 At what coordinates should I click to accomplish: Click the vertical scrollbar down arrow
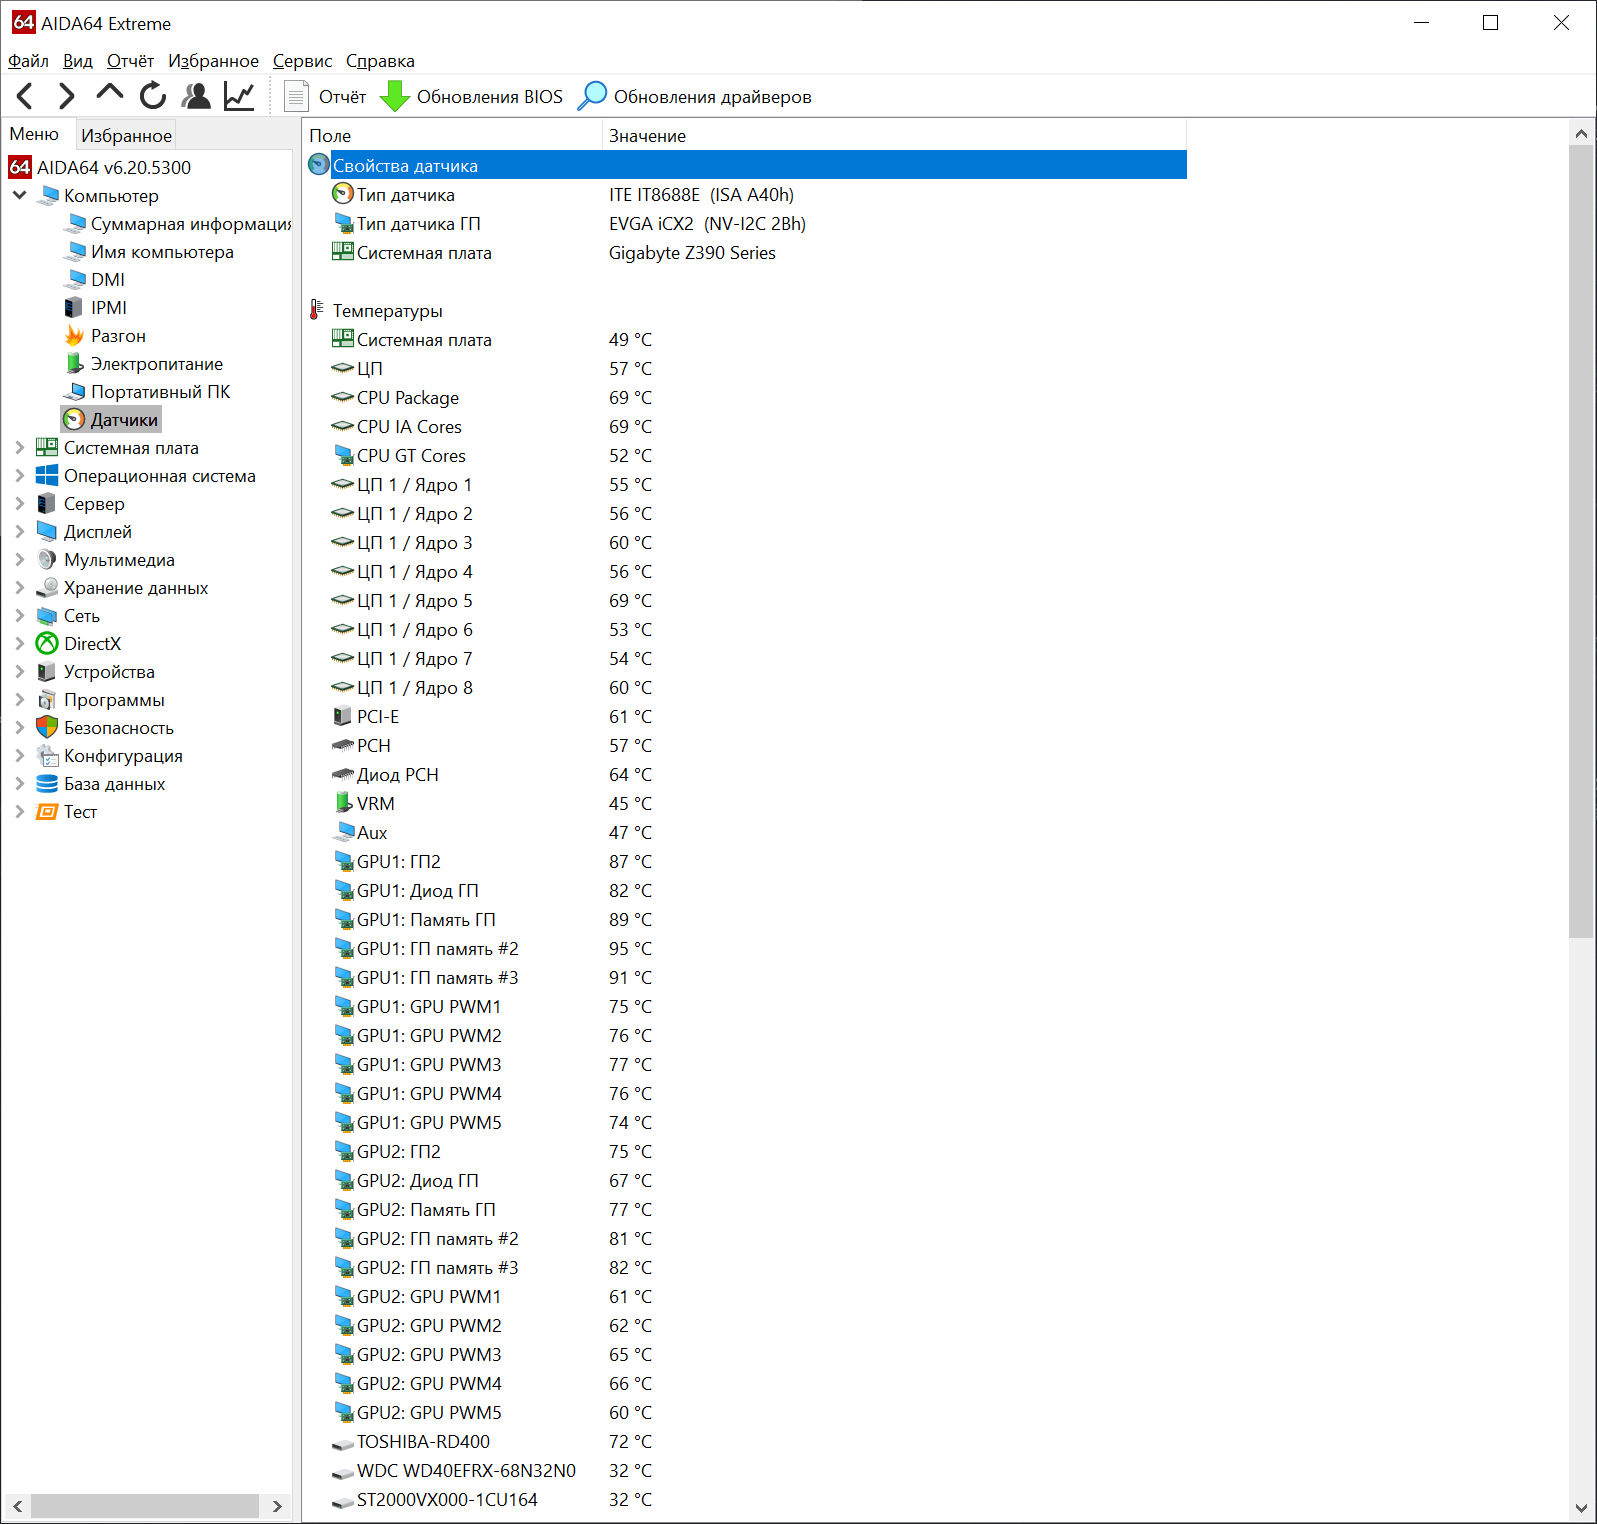pos(1581,1509)
